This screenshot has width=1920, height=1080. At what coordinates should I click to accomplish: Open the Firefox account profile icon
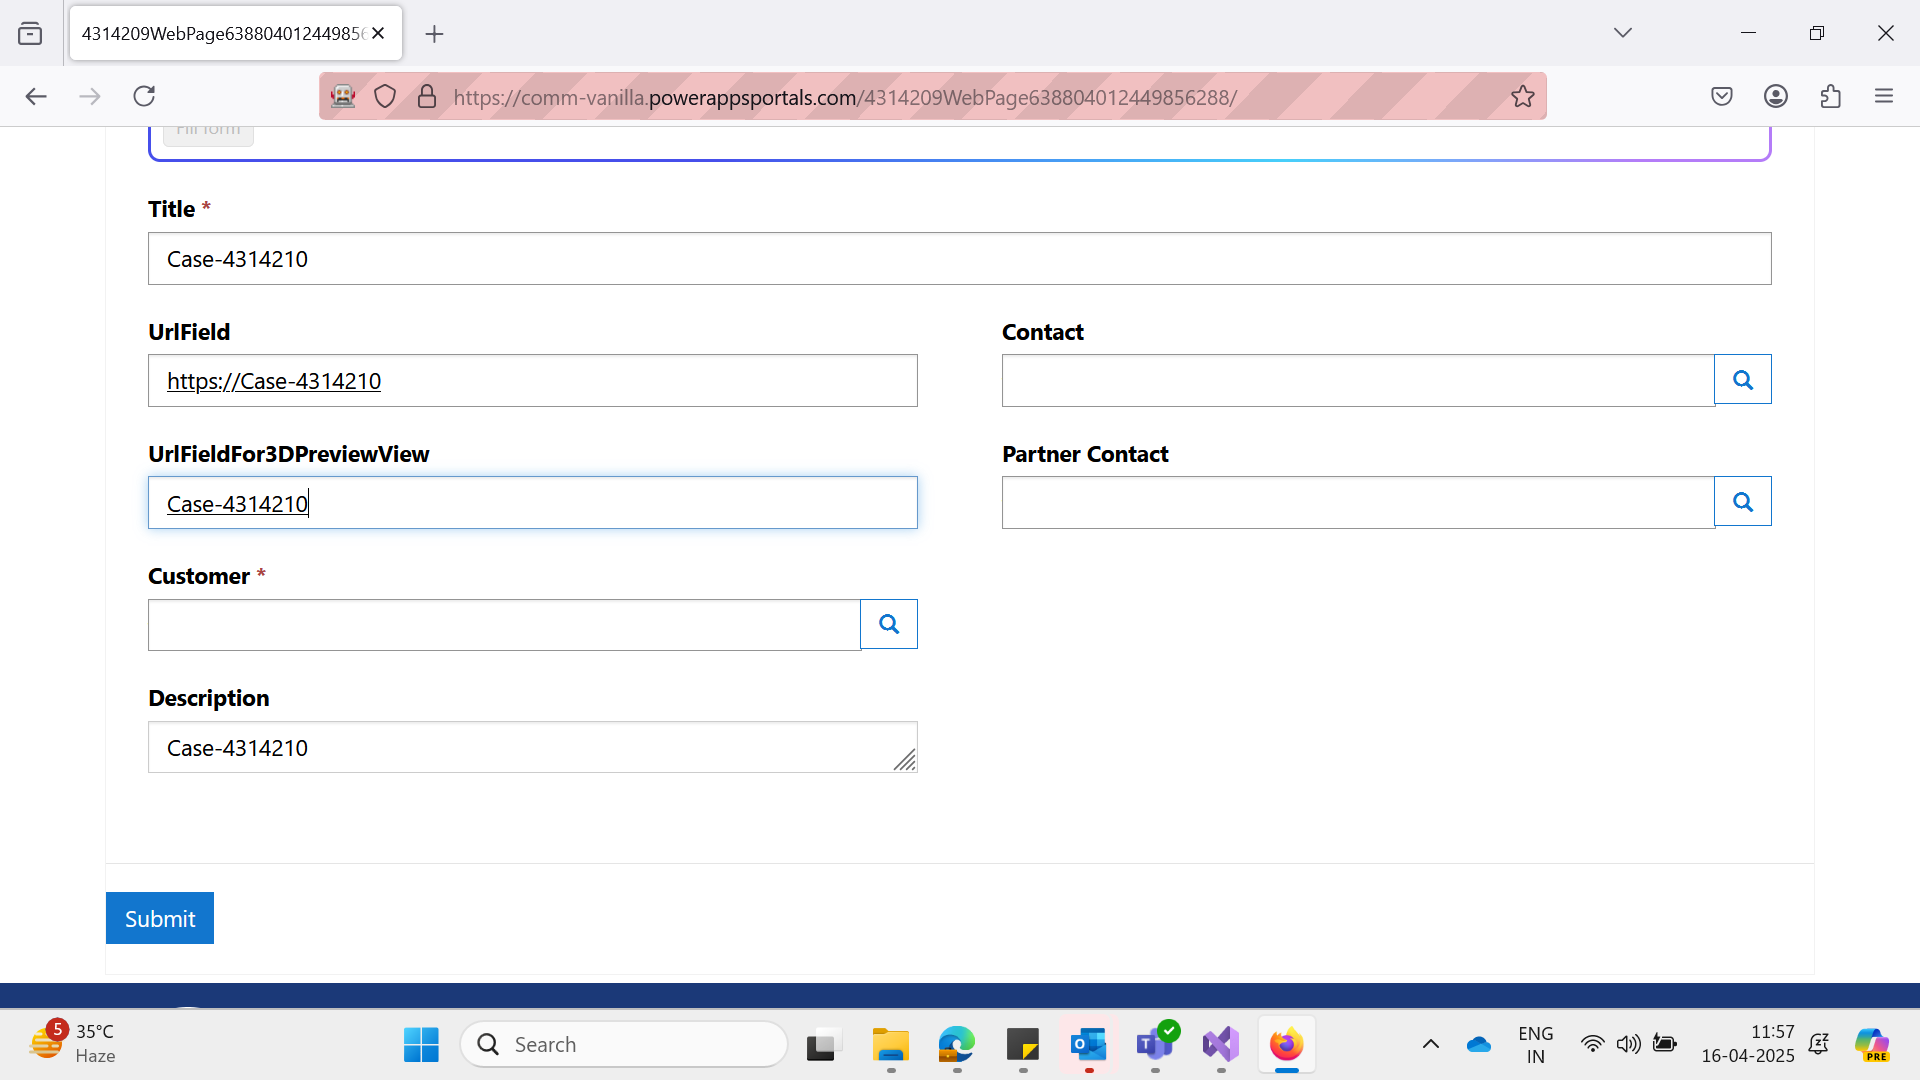pos(1775,96)
